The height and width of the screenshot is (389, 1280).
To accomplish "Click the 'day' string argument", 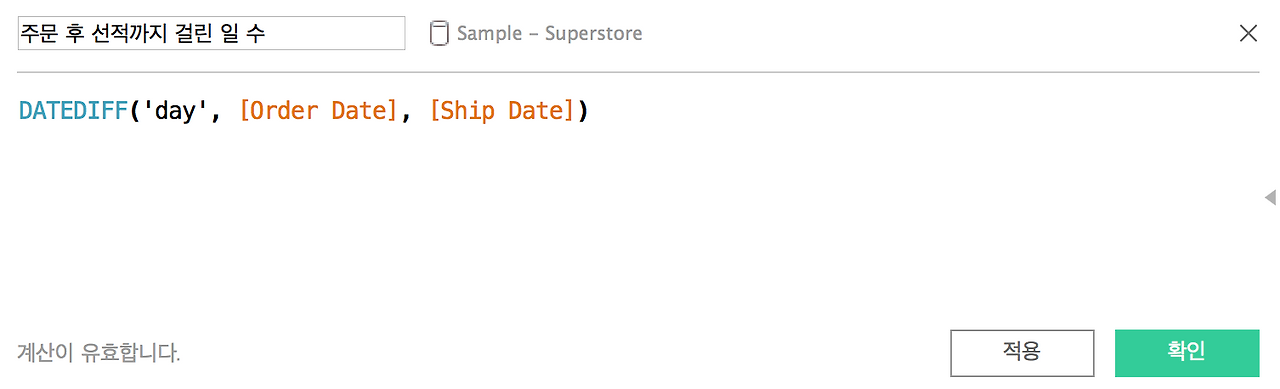I will click(x=174, y=111).
